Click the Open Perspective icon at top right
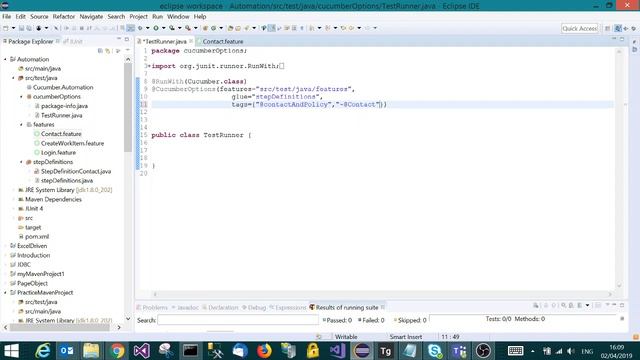This screenshot has width=640, height=360. coord(607,28)
